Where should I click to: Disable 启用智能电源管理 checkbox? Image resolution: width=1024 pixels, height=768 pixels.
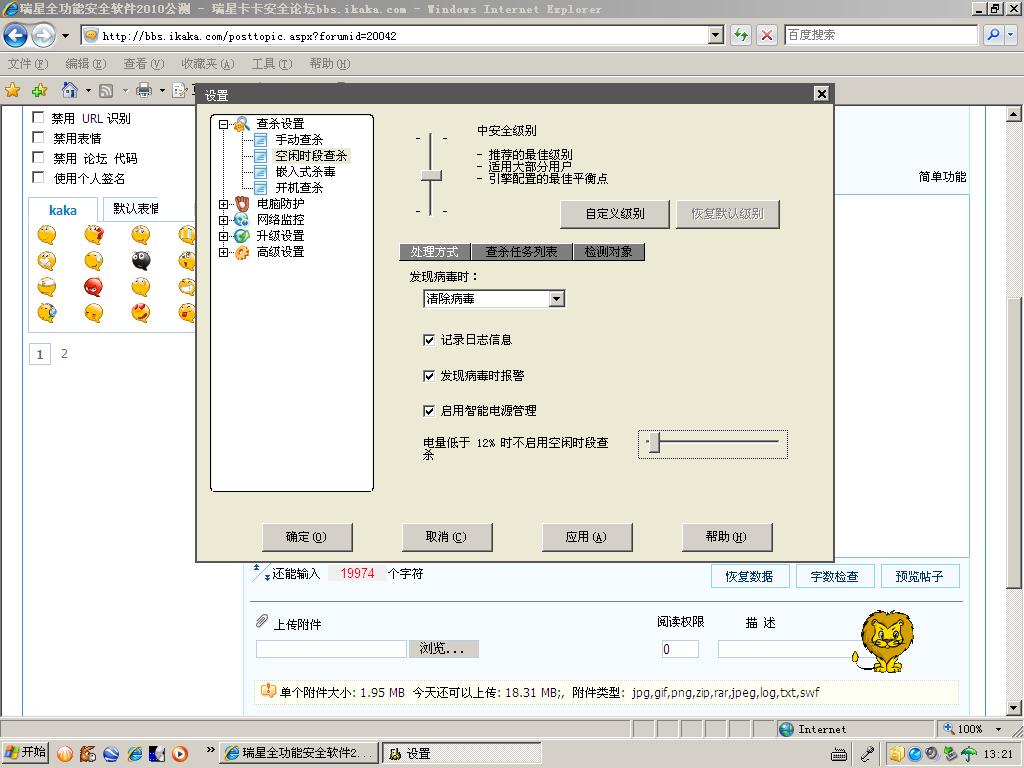[x=428, y=411]
